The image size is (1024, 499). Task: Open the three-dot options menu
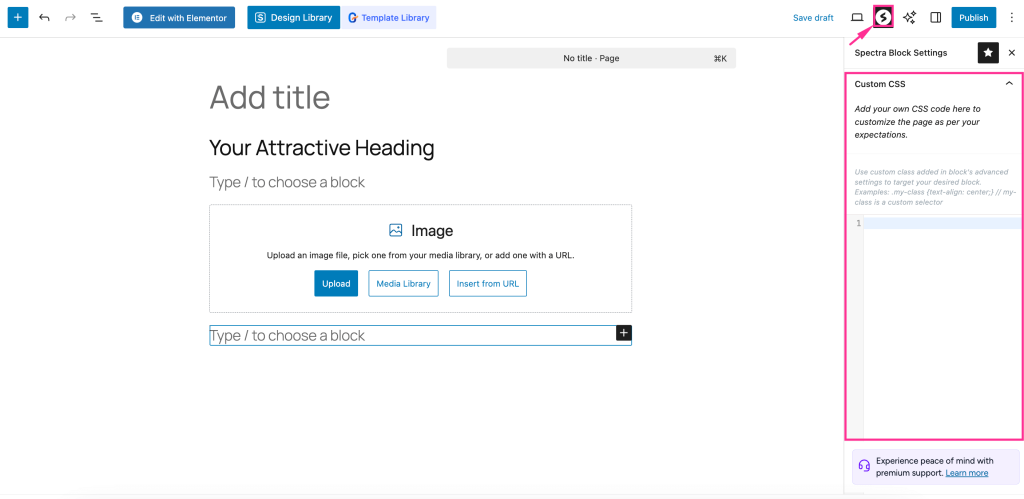tap(1011, 17)
